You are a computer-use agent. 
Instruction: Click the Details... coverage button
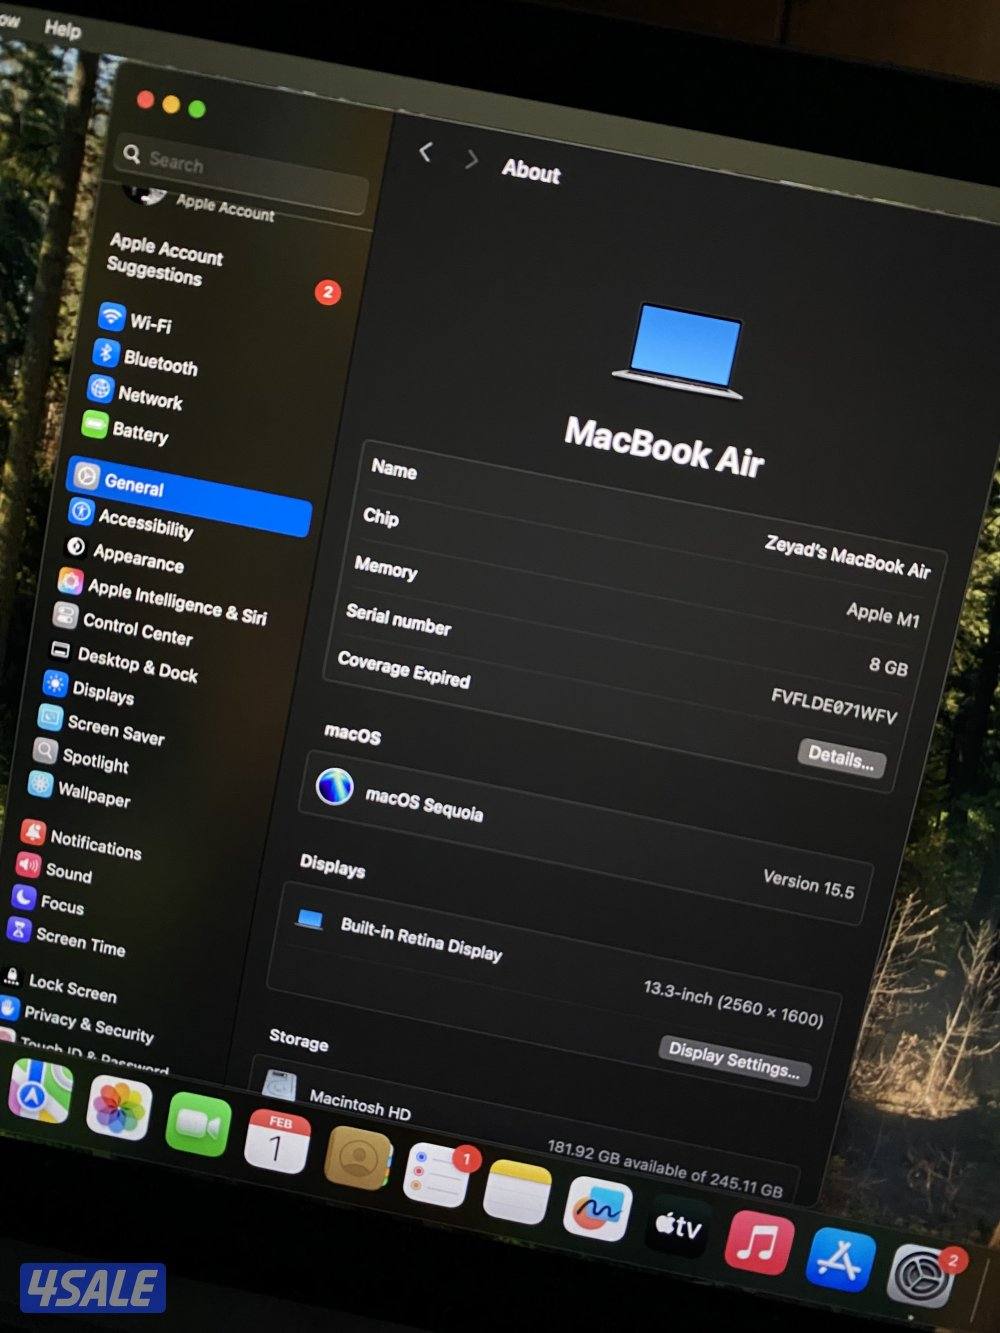tap(841, 757)
